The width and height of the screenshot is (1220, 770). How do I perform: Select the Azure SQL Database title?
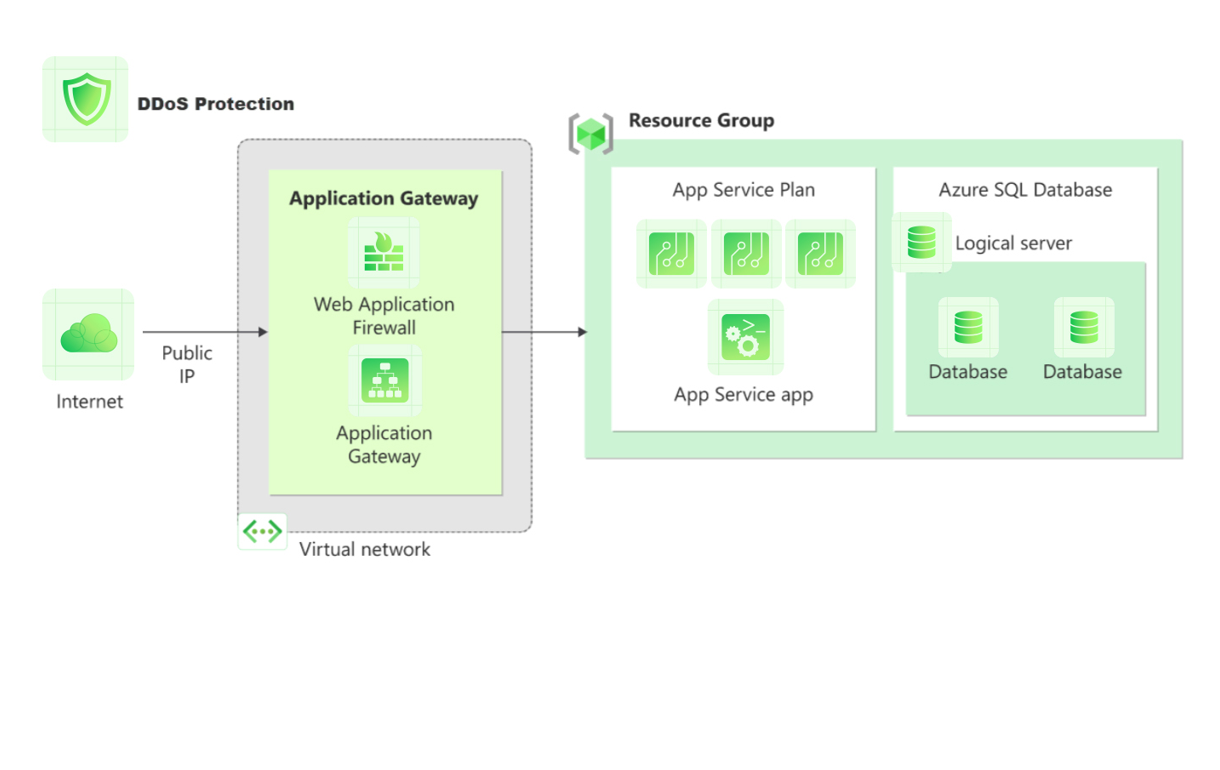[1025, 190]
